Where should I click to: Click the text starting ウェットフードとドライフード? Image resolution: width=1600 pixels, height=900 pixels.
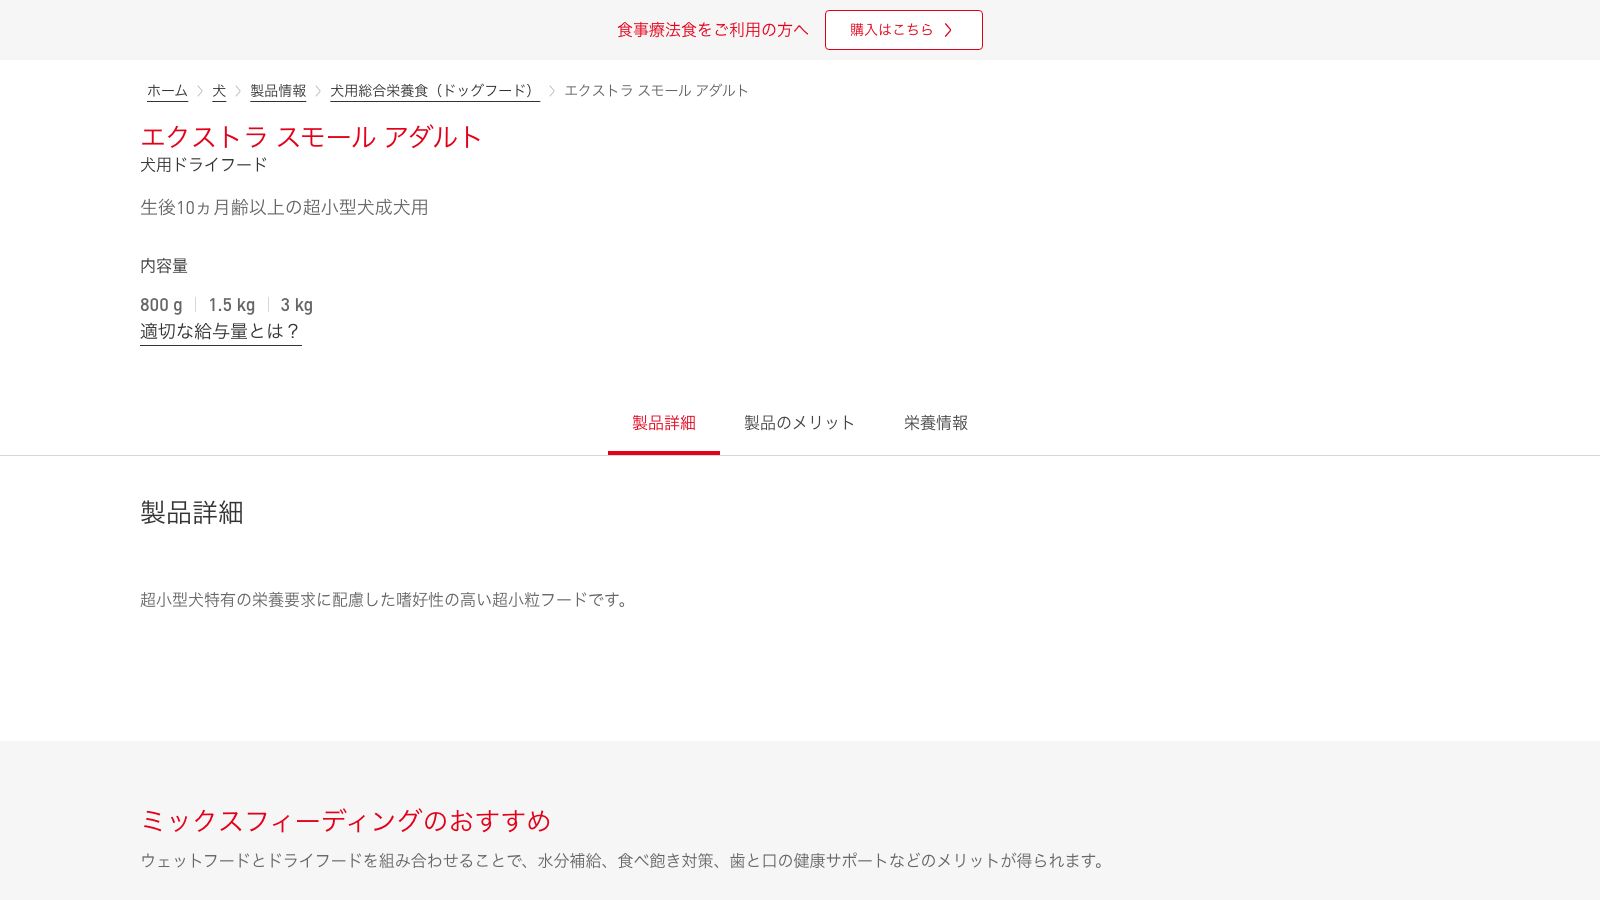[625, 861]
